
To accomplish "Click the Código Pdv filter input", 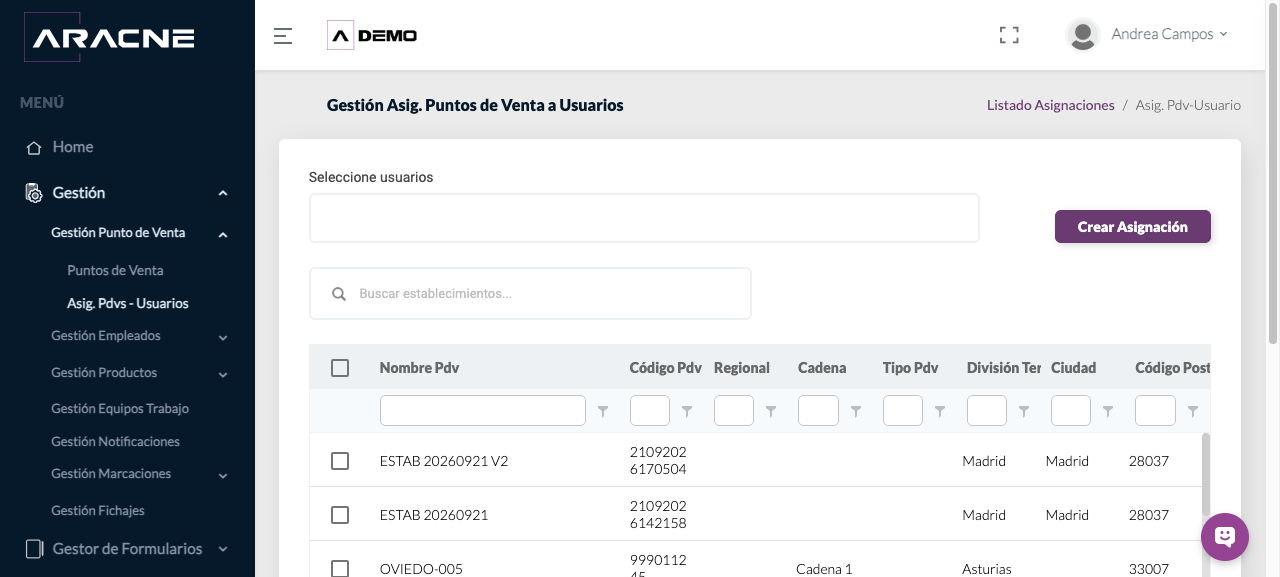I will (650, 411).
